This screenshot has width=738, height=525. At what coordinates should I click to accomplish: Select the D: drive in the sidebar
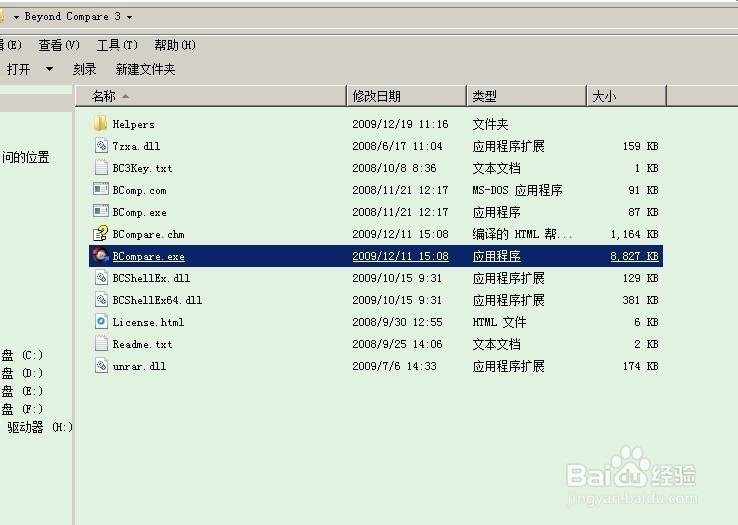pyautogui.click(x=22, y=373)
